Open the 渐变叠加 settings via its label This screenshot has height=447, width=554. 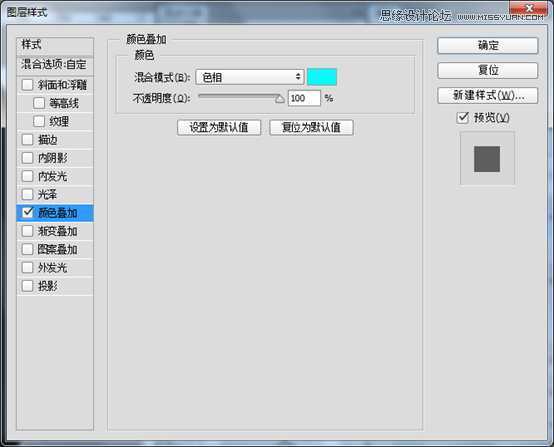58,231
